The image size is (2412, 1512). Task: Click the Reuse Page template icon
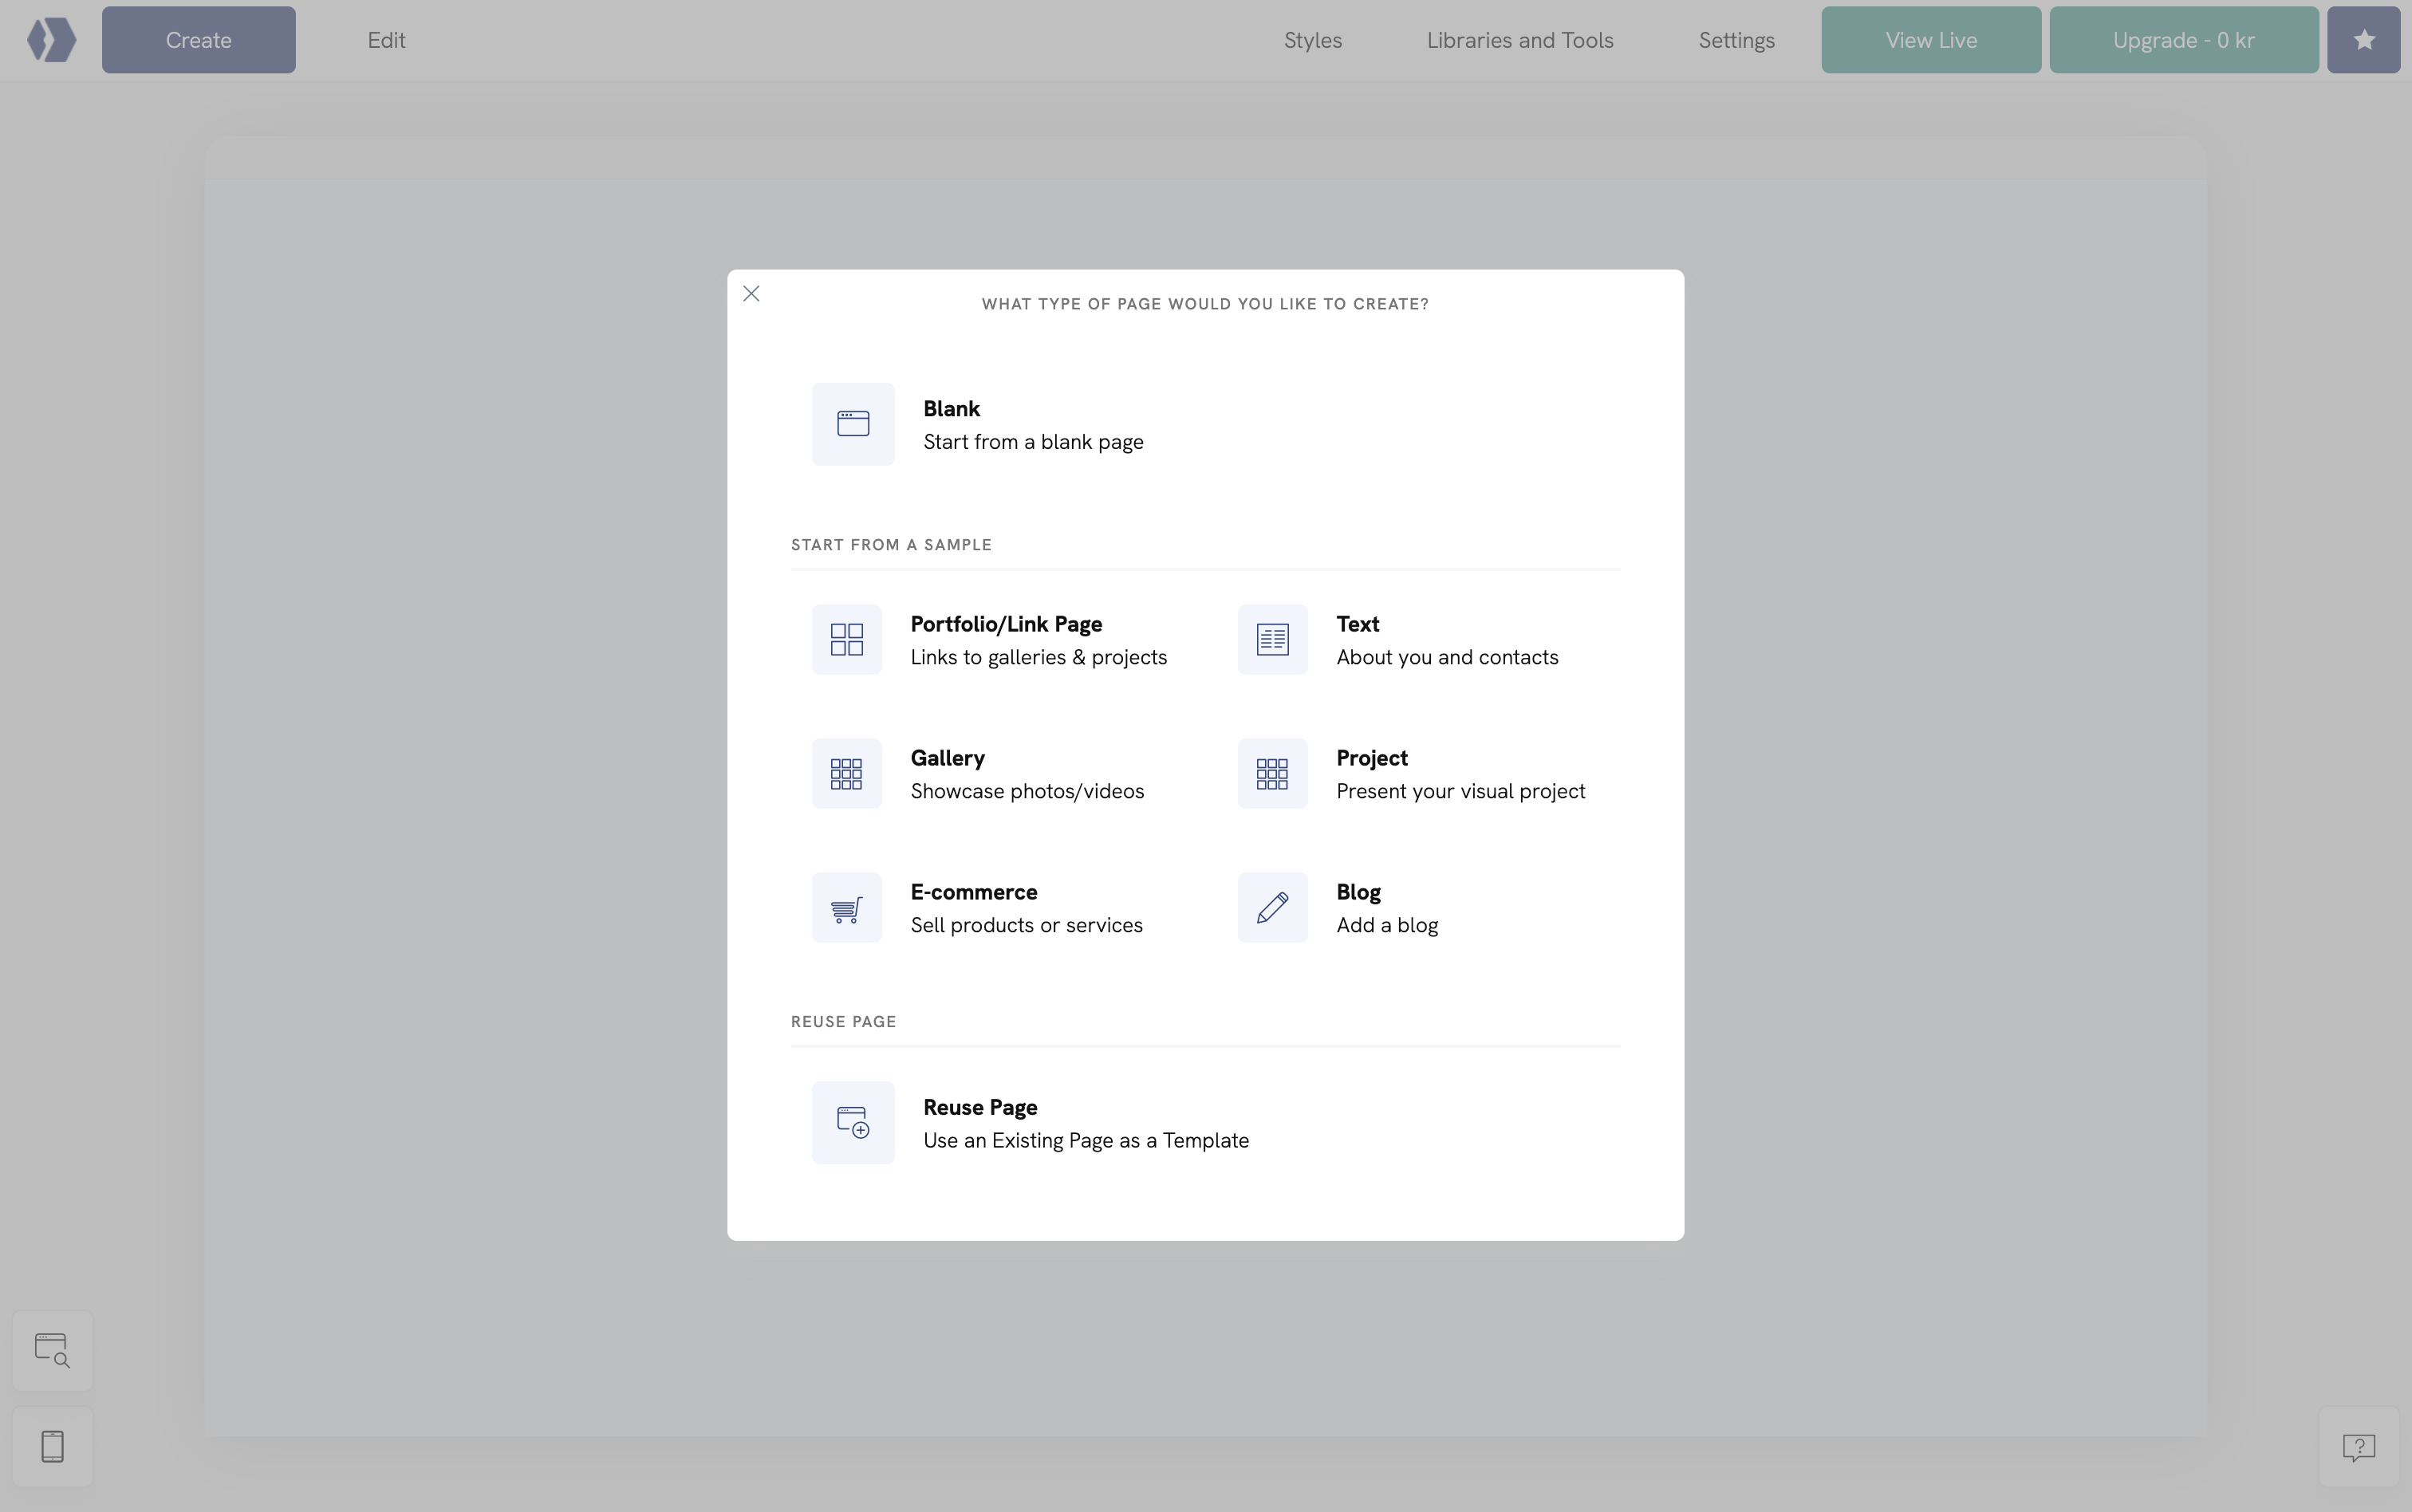point(852,1122)
